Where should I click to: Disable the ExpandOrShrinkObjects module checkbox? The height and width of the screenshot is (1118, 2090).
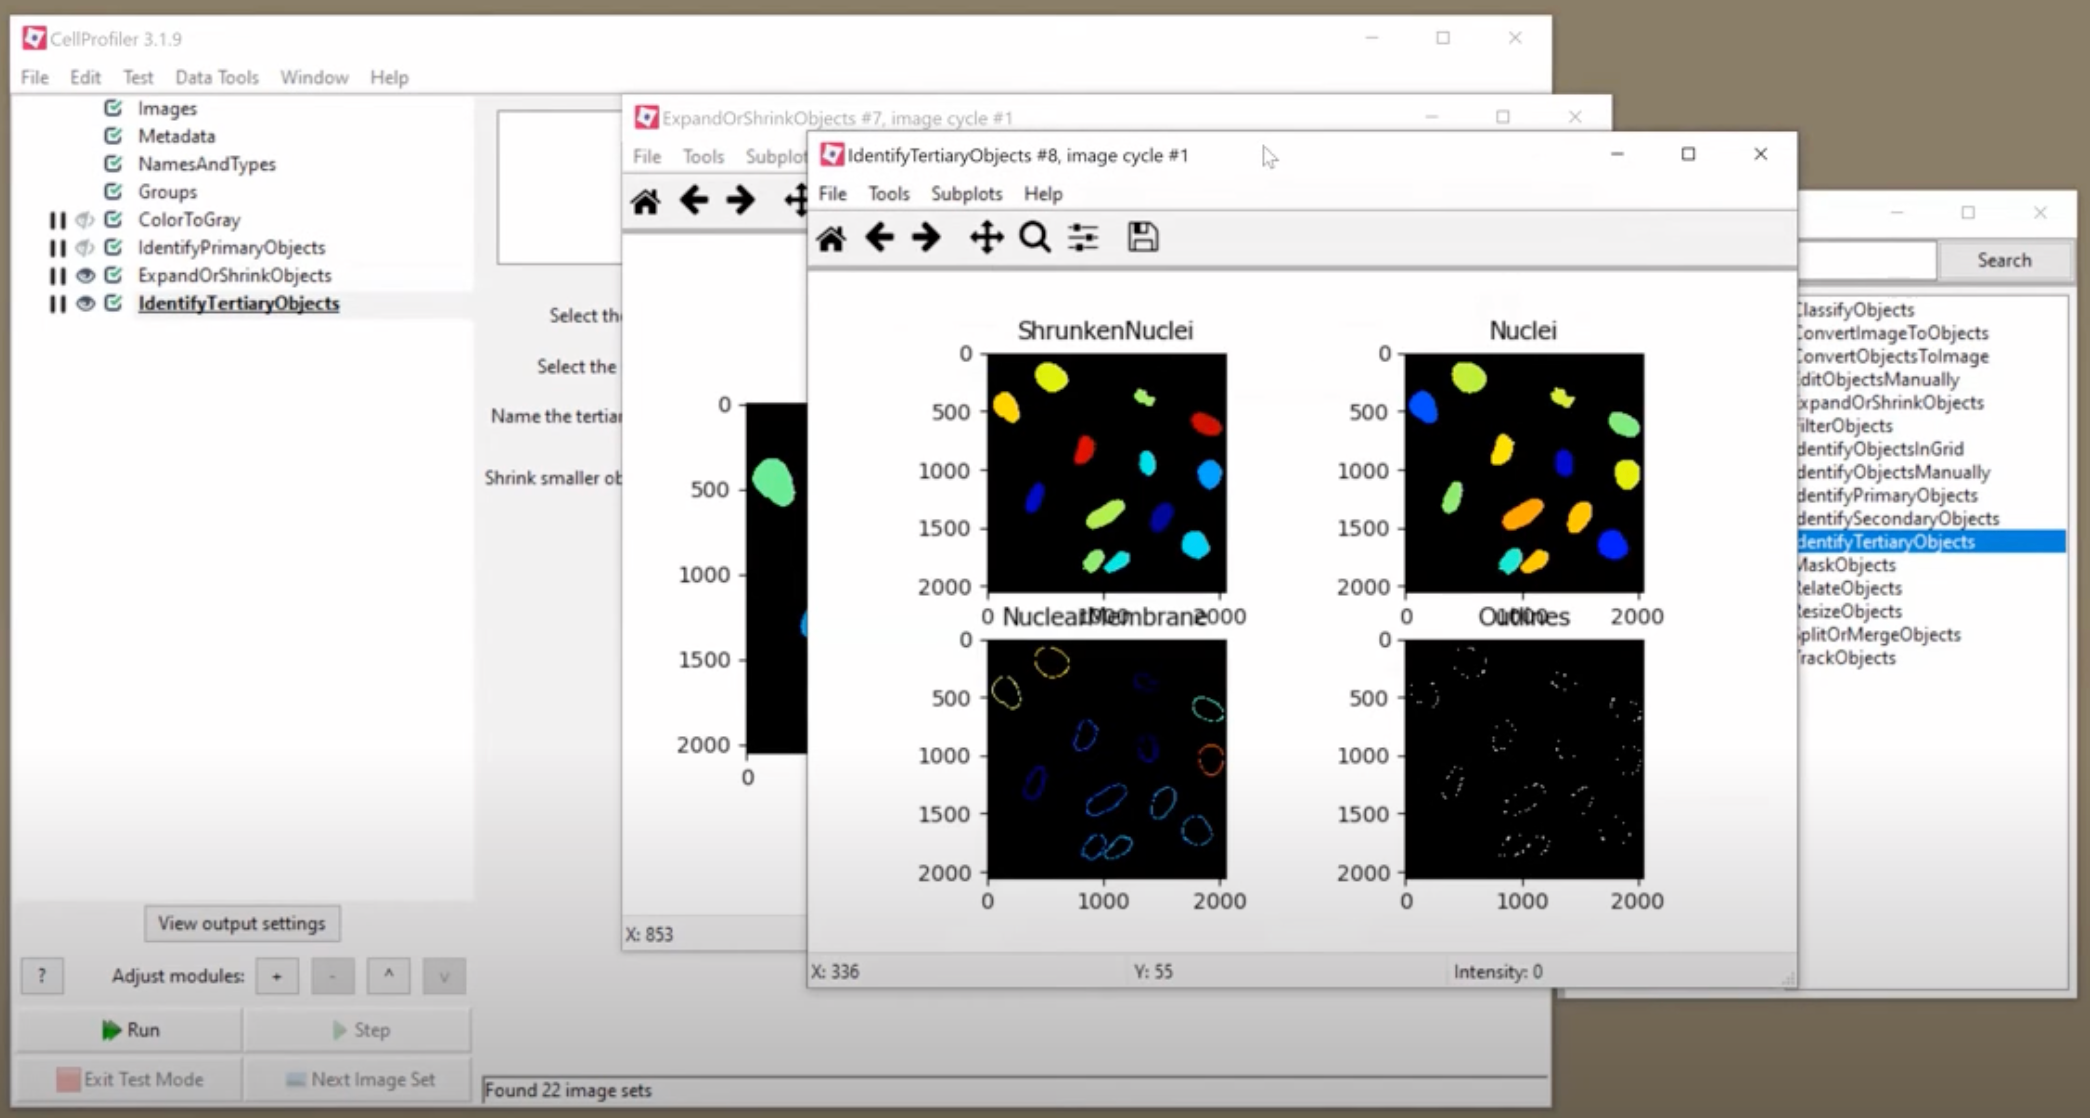113,276
